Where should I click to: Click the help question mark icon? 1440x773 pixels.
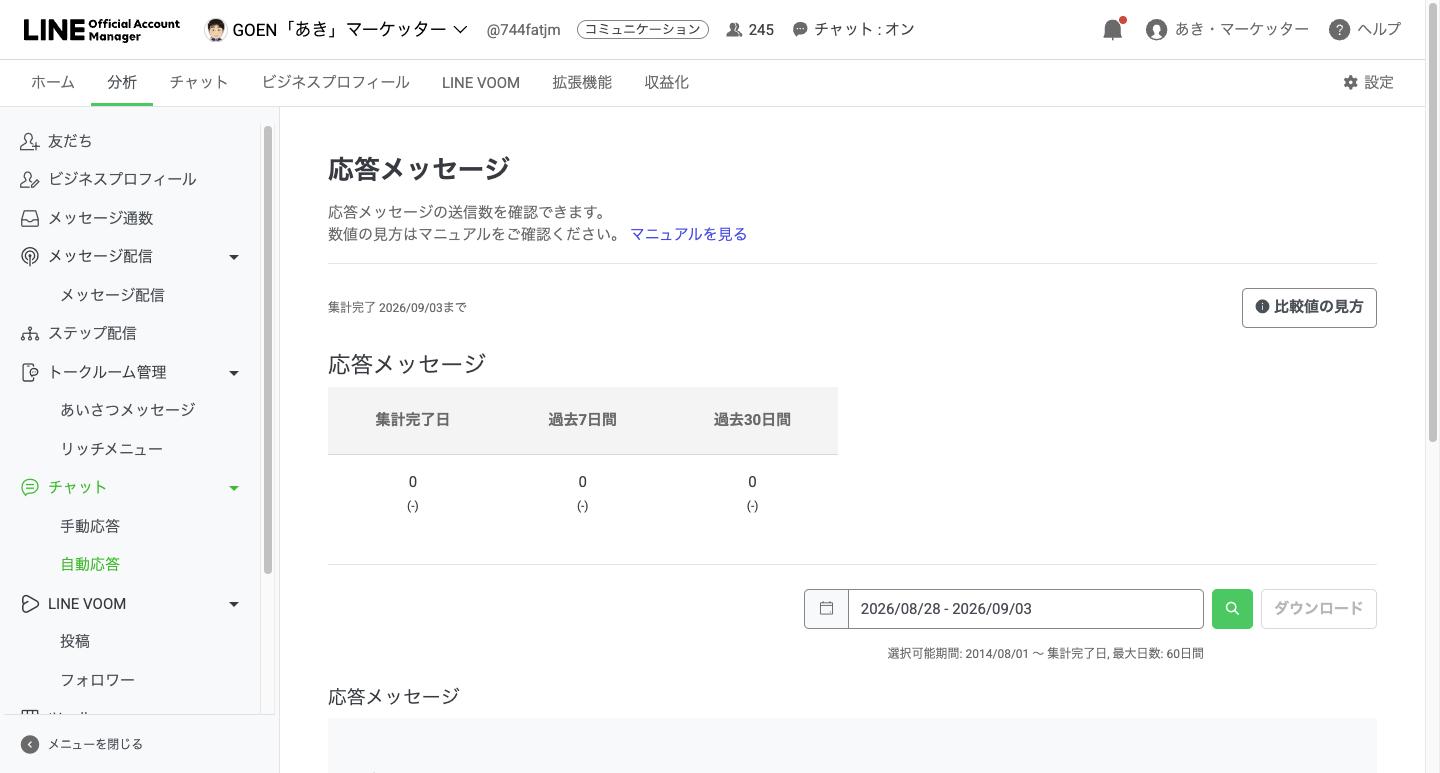[x=1340, y=30]
